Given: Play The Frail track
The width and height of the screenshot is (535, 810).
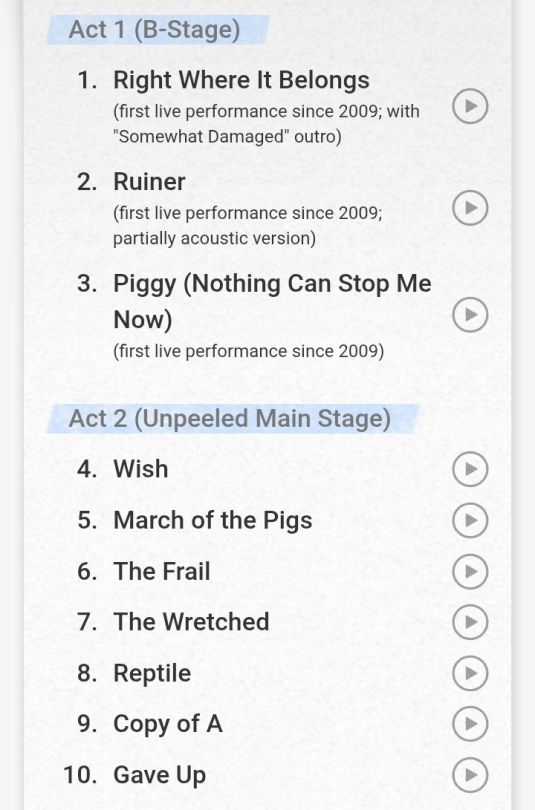Looking at the screenshot, I should point(470,571).
